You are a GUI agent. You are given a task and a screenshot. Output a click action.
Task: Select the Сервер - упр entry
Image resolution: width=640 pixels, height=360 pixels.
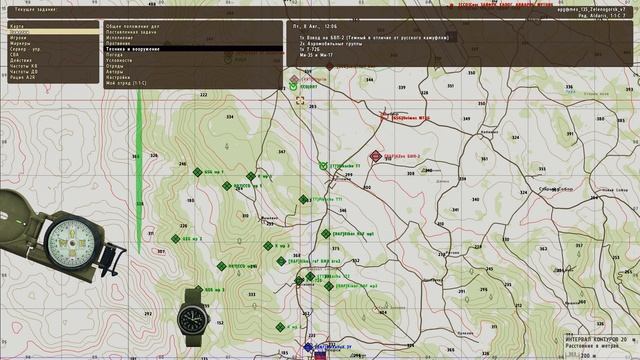(25, 49)
